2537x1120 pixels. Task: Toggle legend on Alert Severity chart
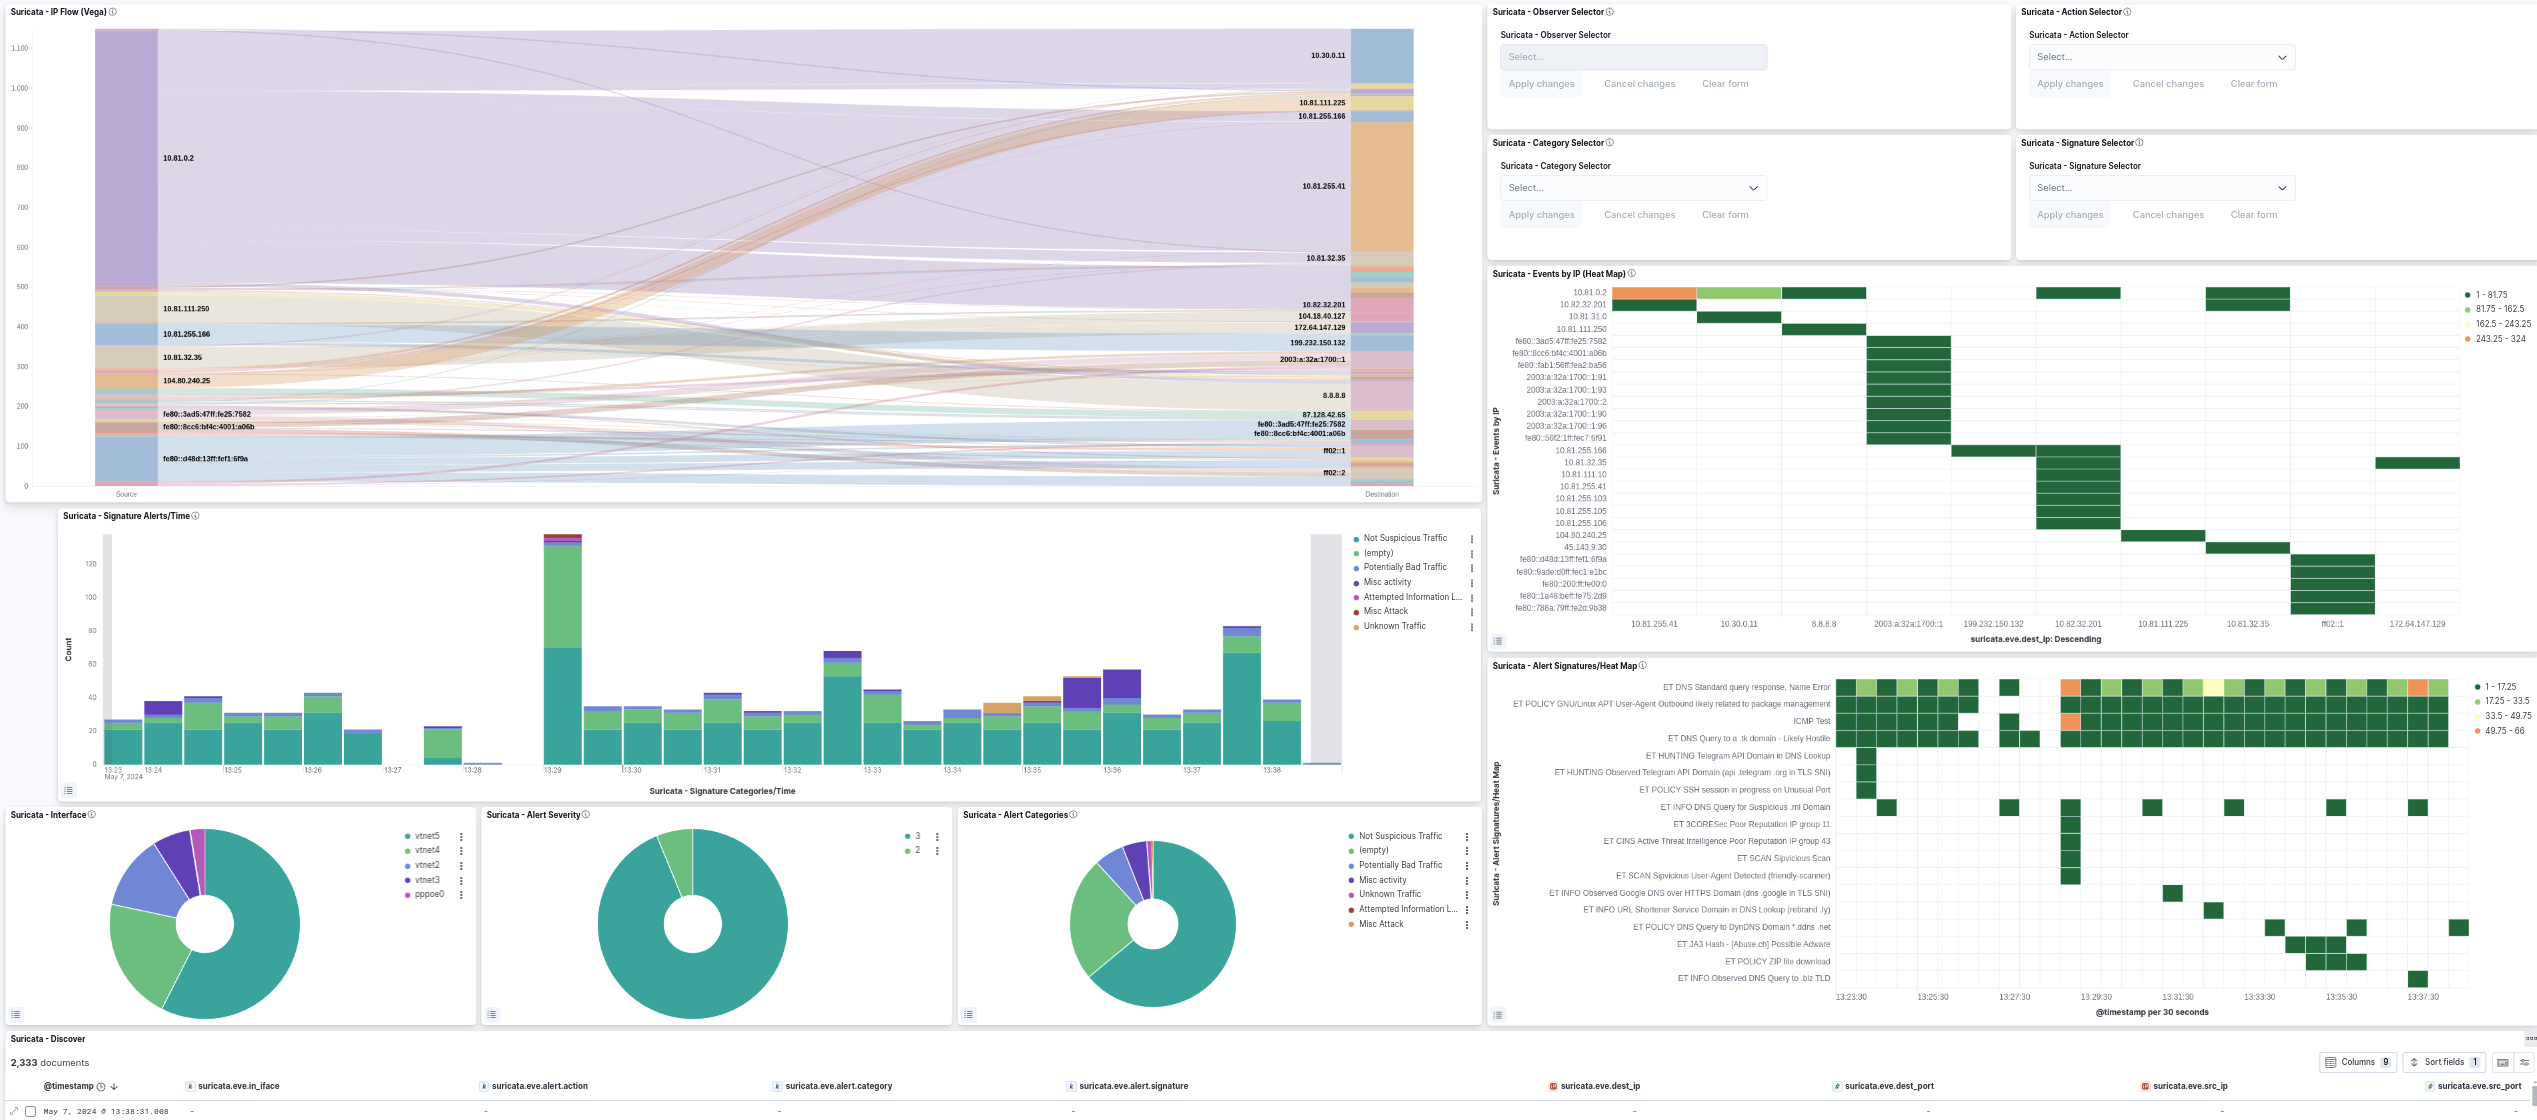(492, 1014)
